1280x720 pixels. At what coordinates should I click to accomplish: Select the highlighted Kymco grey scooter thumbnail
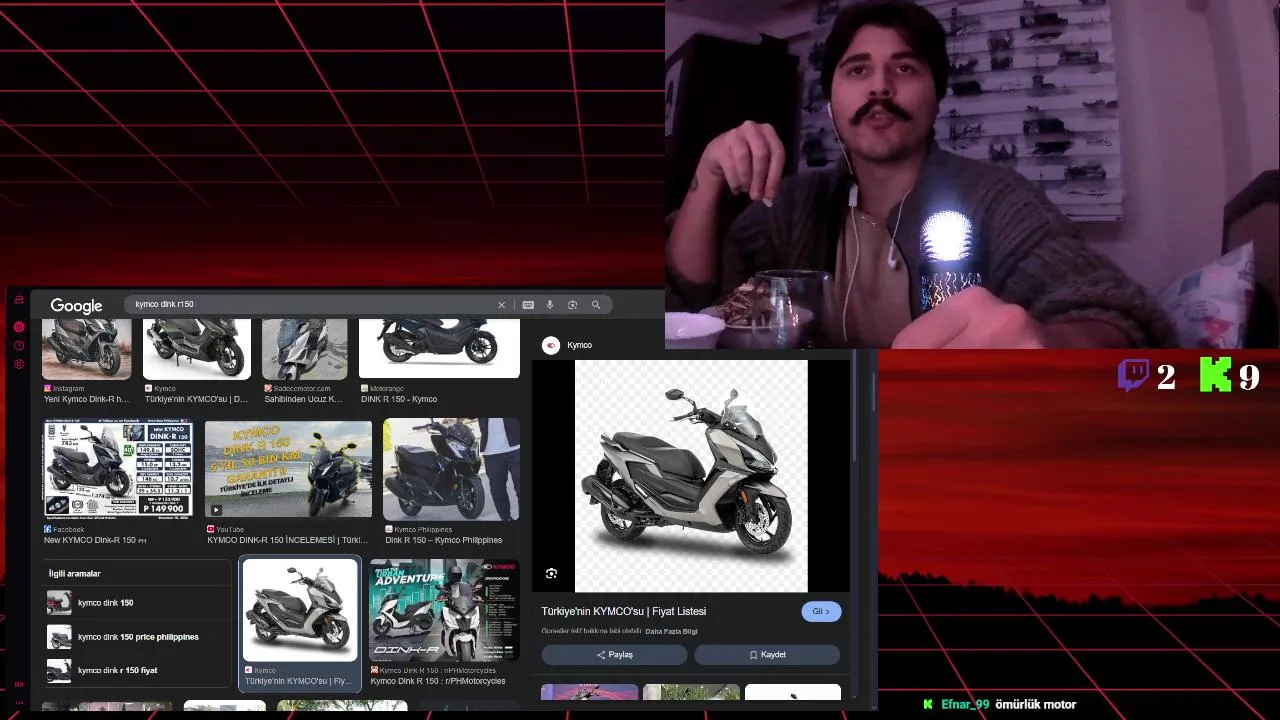click(x=300, y=610)
